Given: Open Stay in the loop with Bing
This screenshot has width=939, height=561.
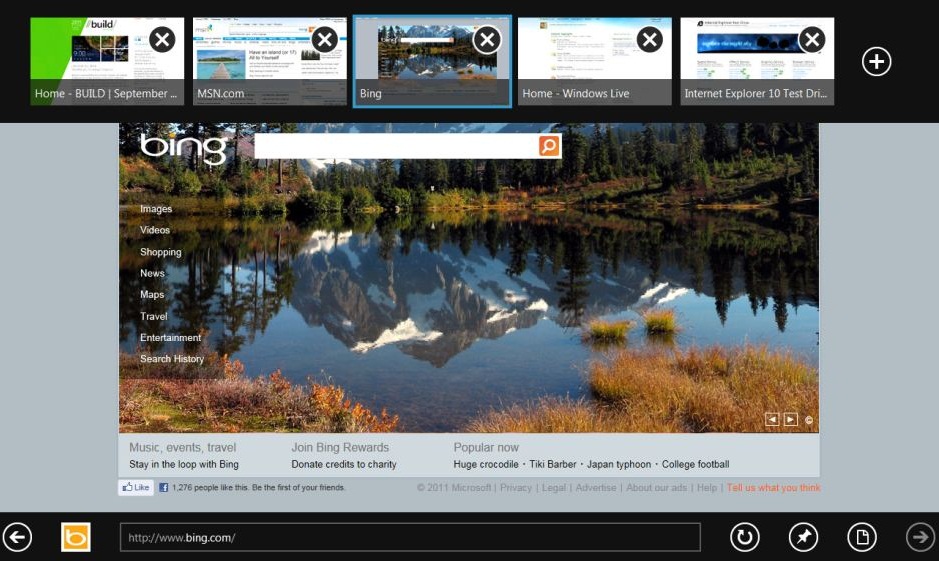Looking at the screenshot, I should click(x=184, y=464).
